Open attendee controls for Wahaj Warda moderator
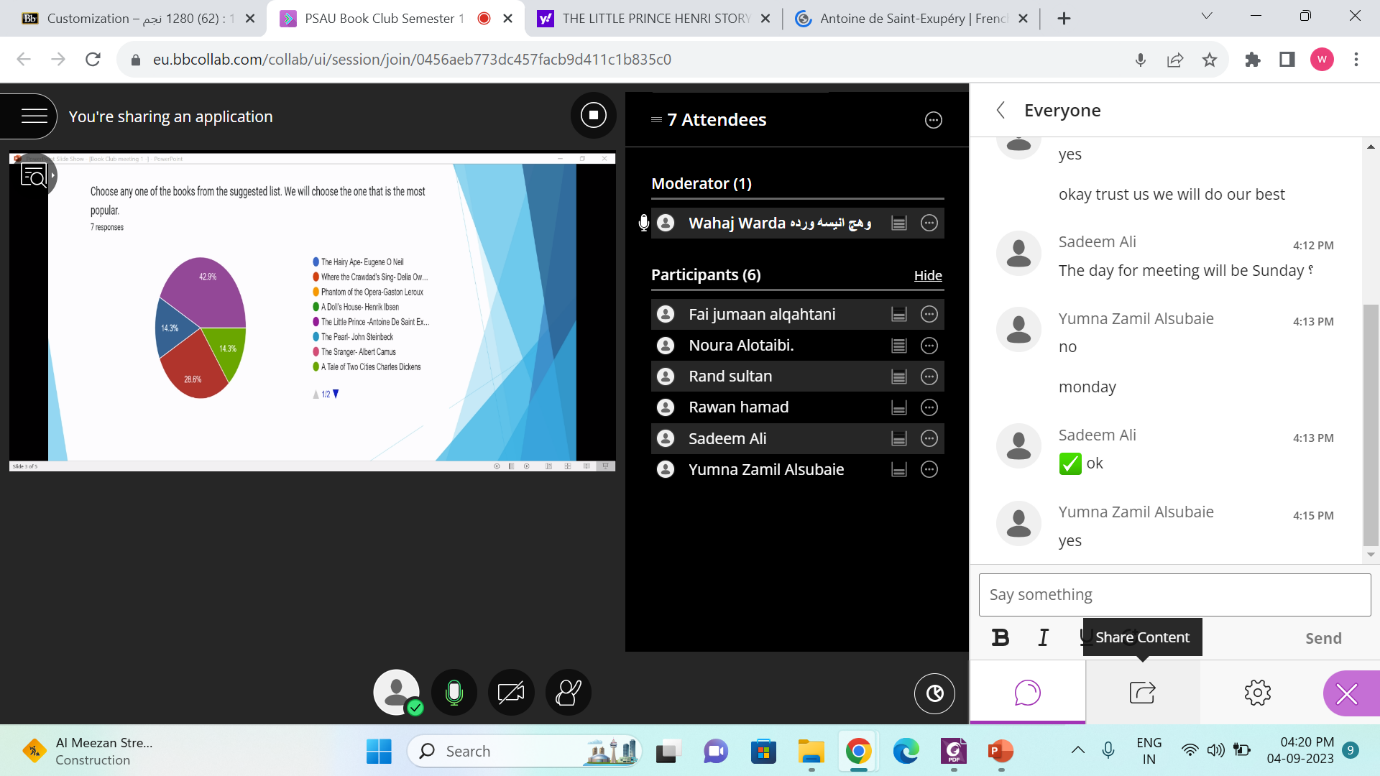This screenshot has width=1380, height=776. pyautogui.click(x=929, y=223)
